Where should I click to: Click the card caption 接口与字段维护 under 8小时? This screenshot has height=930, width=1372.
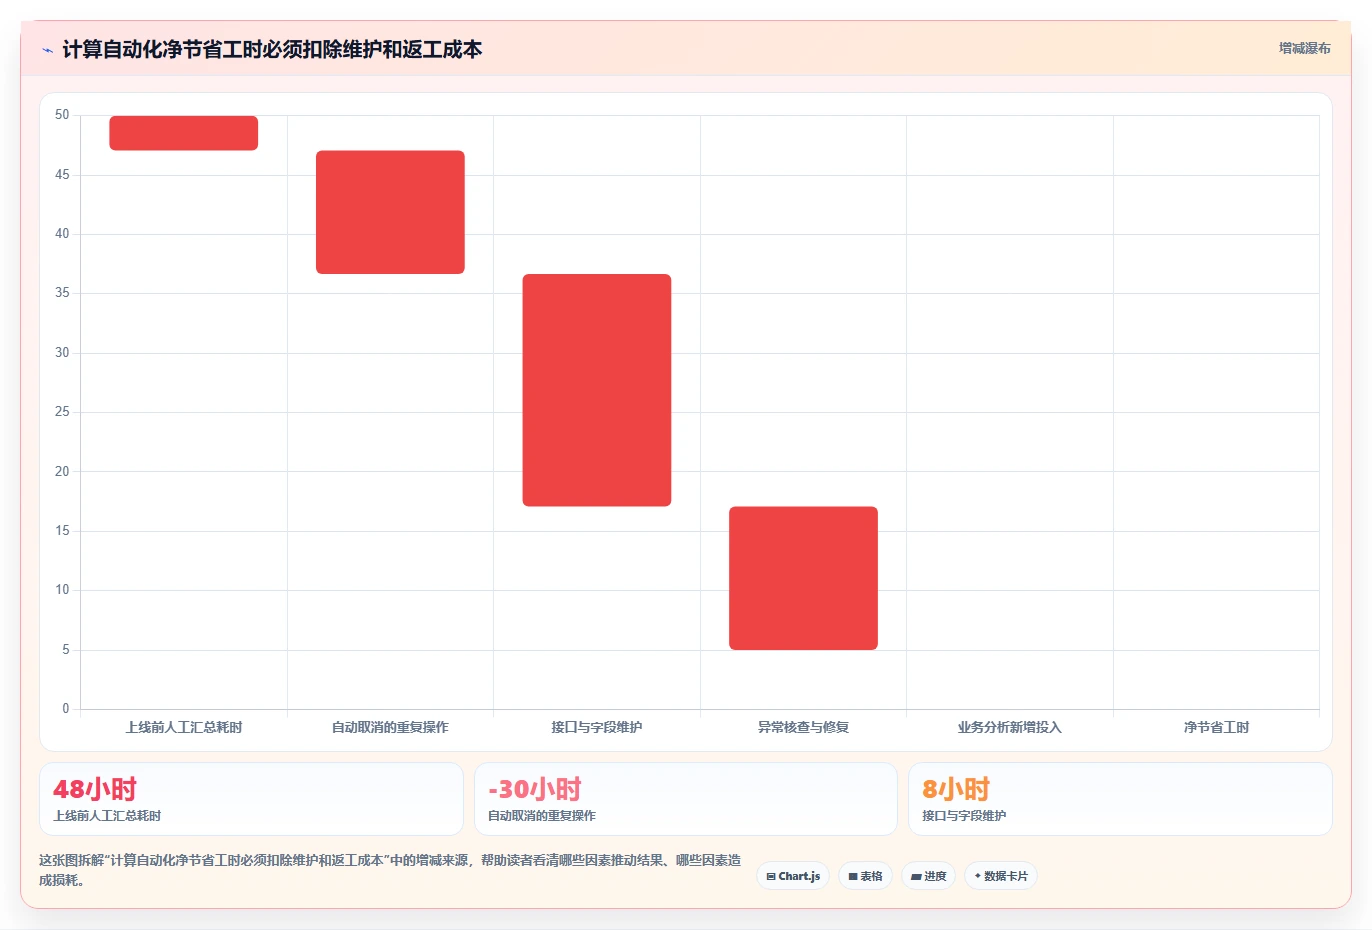coord(964,816)
